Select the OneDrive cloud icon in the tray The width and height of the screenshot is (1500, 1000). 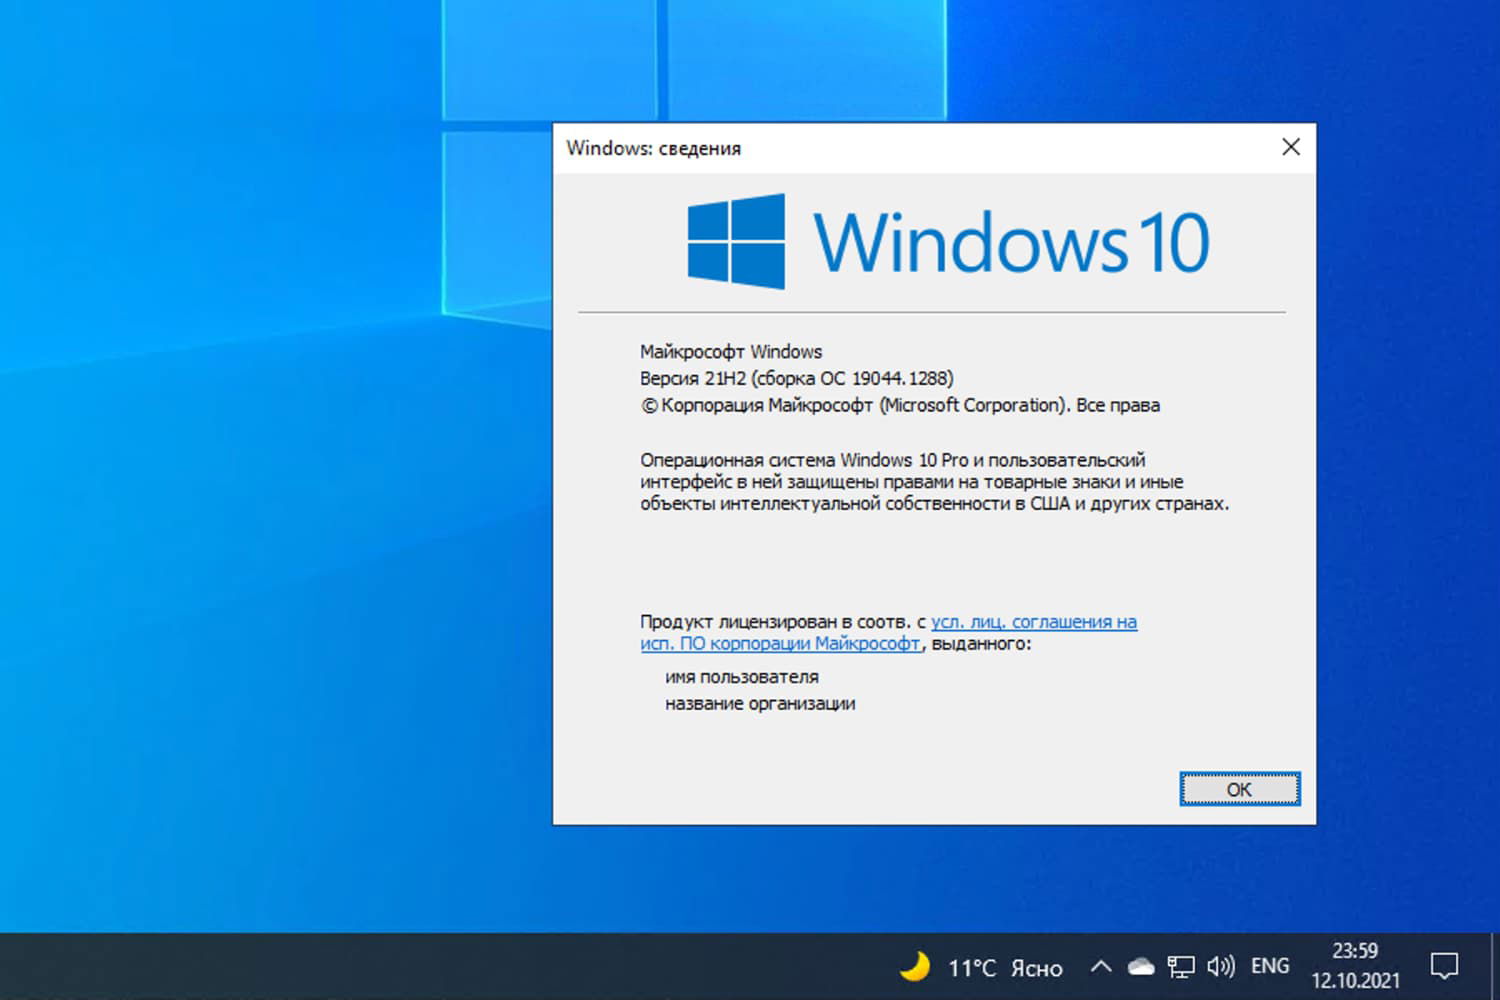tap(1143, 966)
